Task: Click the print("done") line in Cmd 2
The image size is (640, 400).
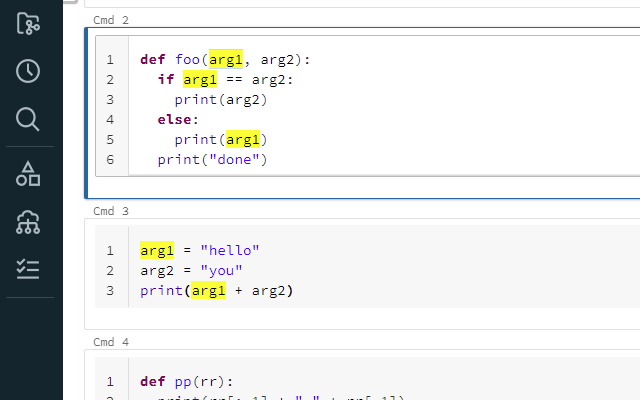Action: coord(212,160)
